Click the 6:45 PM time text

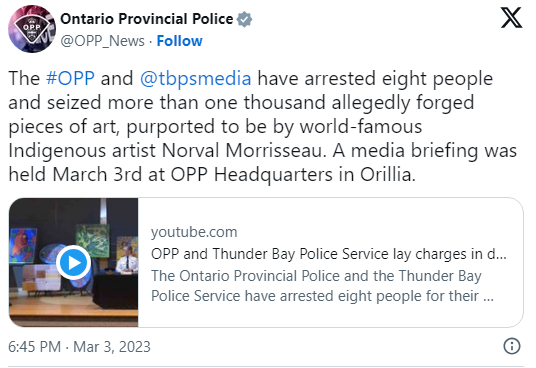(35, 347)
